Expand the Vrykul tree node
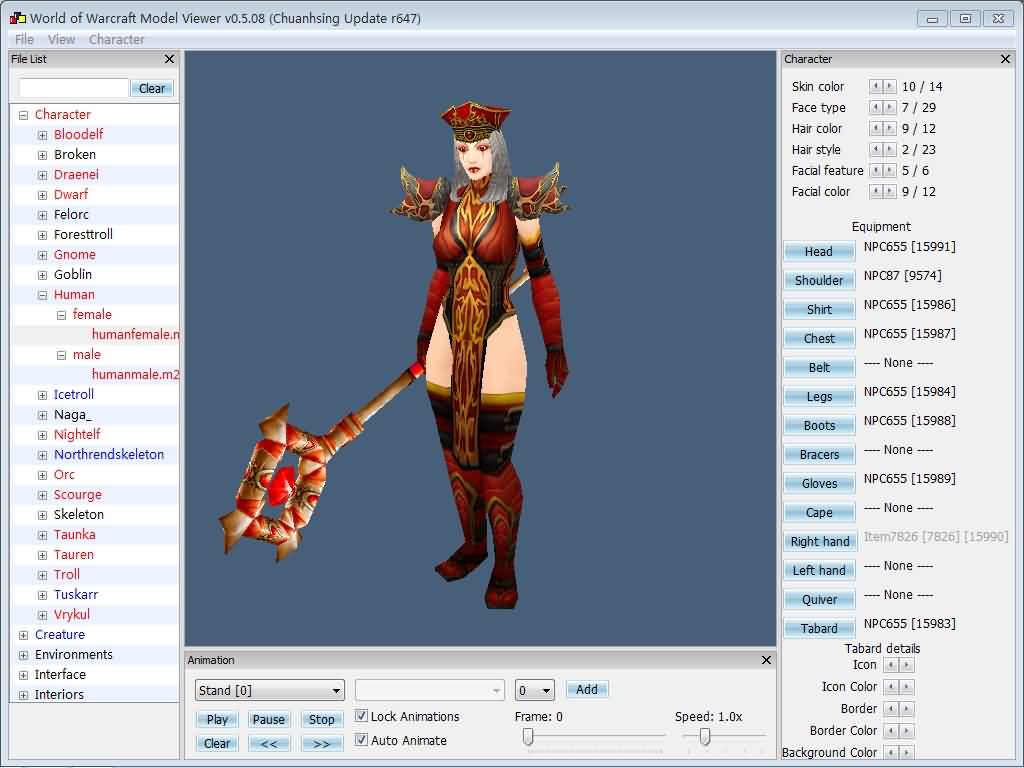 42,616
